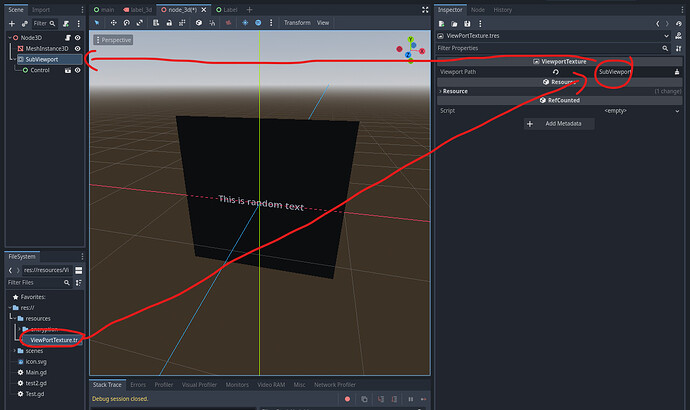Switch to the Node tab in the Inspector dock
The image size is (690, 410).
(478, 9)
